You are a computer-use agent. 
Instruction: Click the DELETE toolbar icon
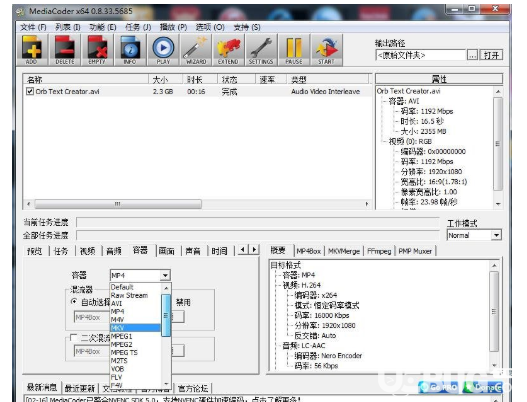pyautogui.click(x=65, y=50)
